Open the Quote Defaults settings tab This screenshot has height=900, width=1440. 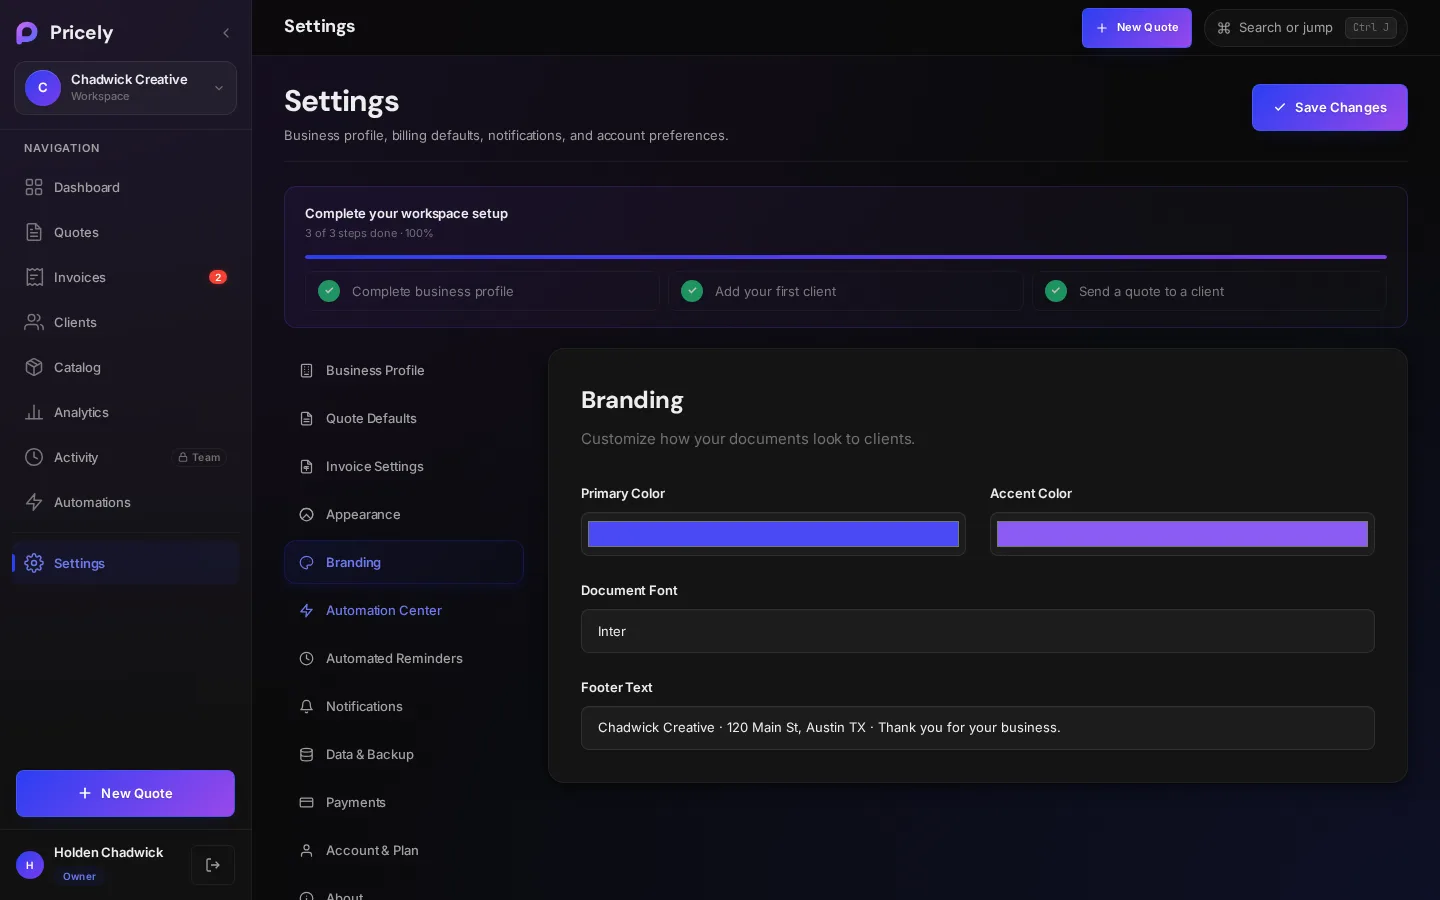pos(404,418)
